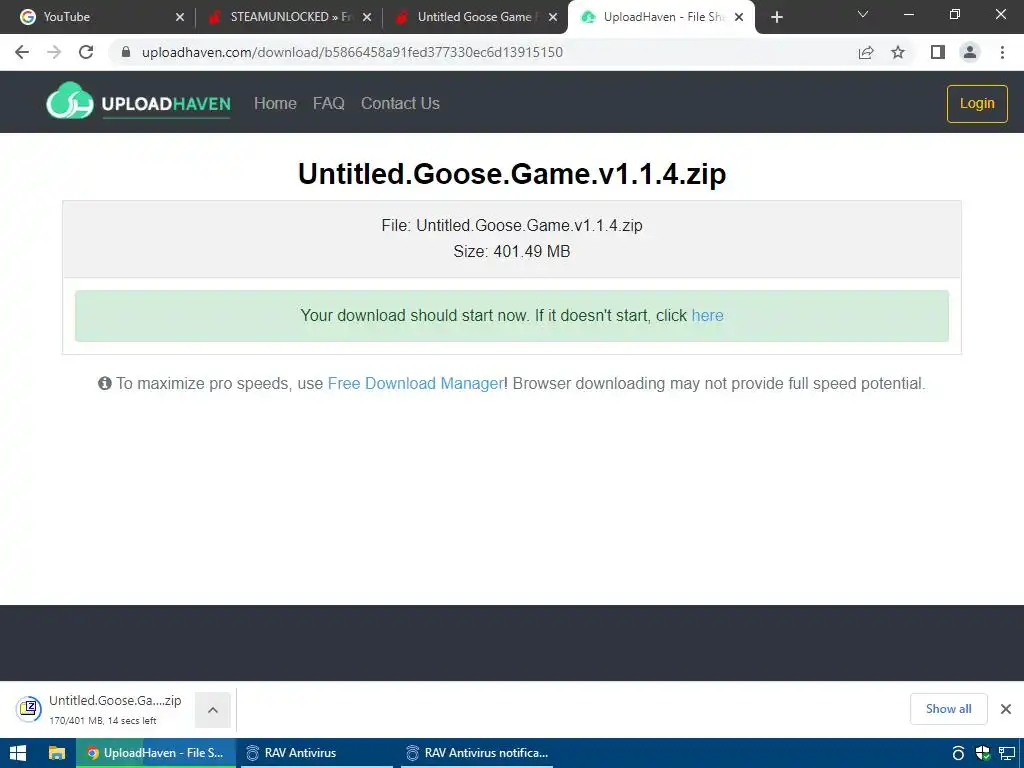Click Show all downloads

(x=948, y=709)
